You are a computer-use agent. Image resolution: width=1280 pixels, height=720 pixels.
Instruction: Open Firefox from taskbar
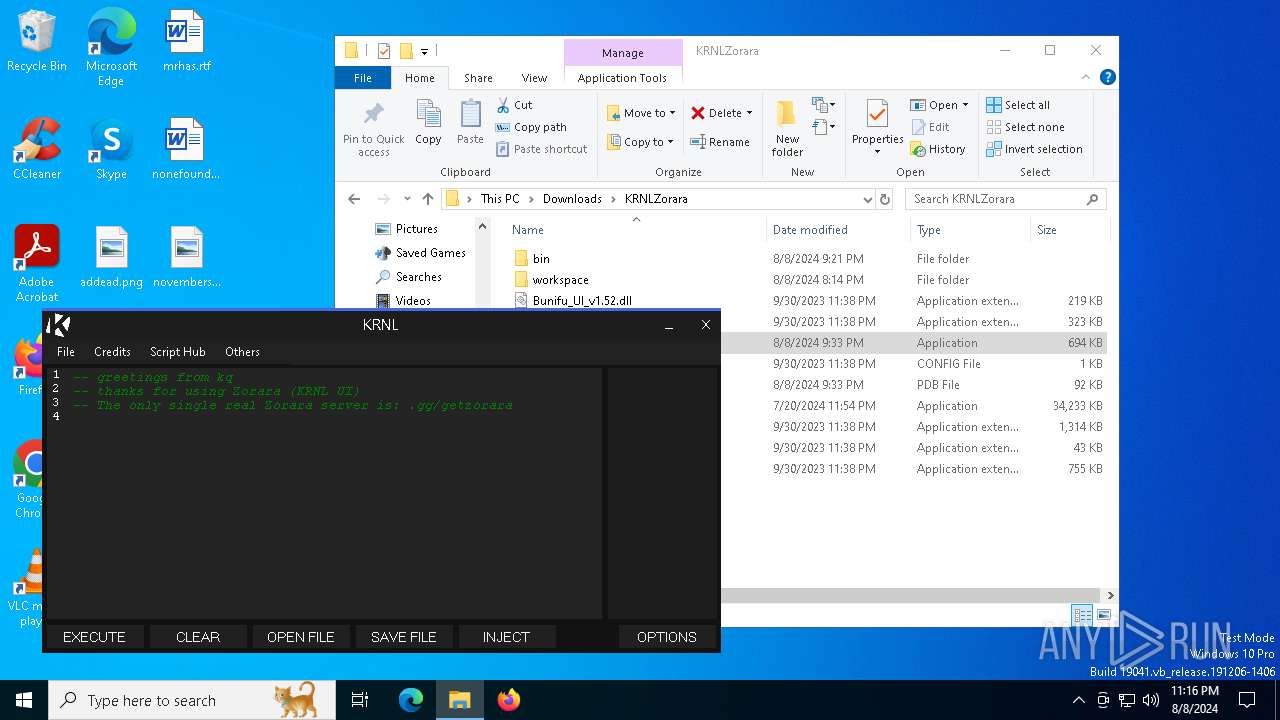(509, 700)
